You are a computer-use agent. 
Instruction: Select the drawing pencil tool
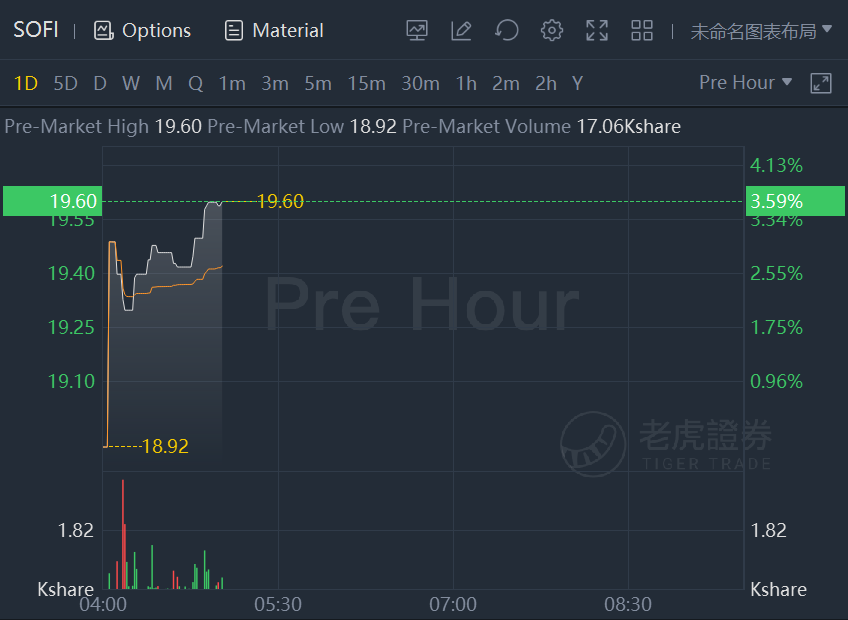(461, 30)
